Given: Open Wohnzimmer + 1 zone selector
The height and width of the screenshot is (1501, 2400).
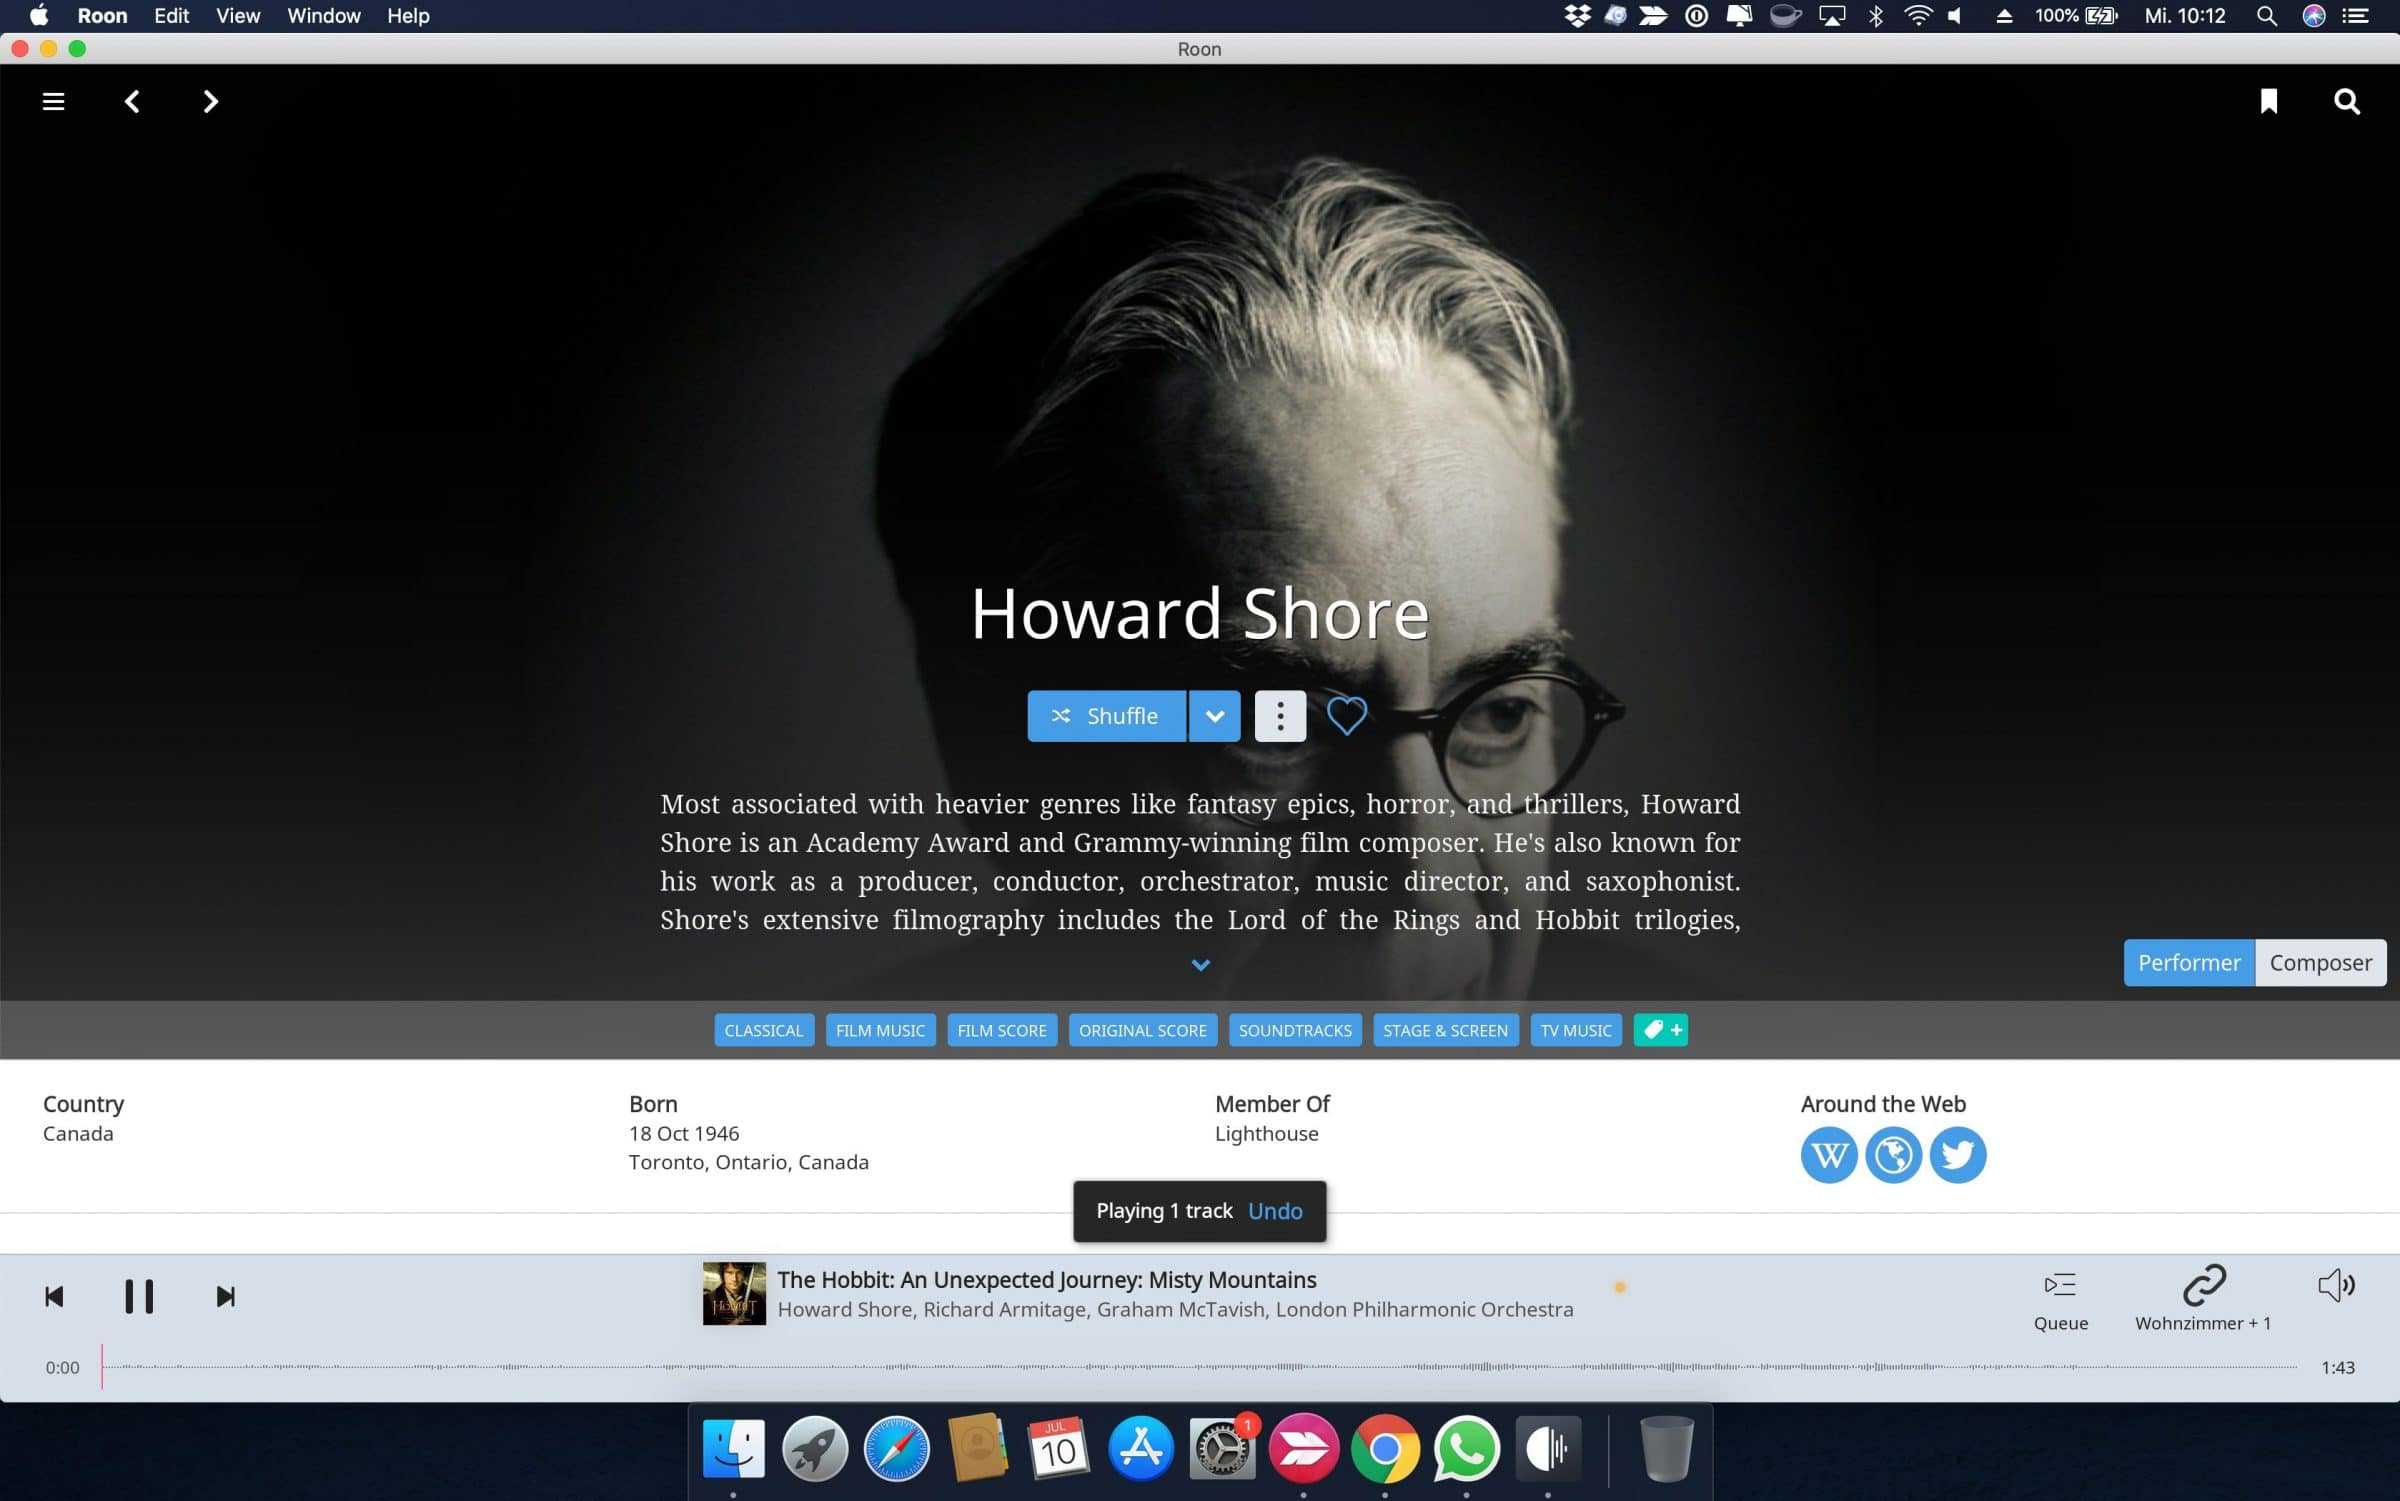Looking at the screenshot, I should (x=2203, y=1300).
